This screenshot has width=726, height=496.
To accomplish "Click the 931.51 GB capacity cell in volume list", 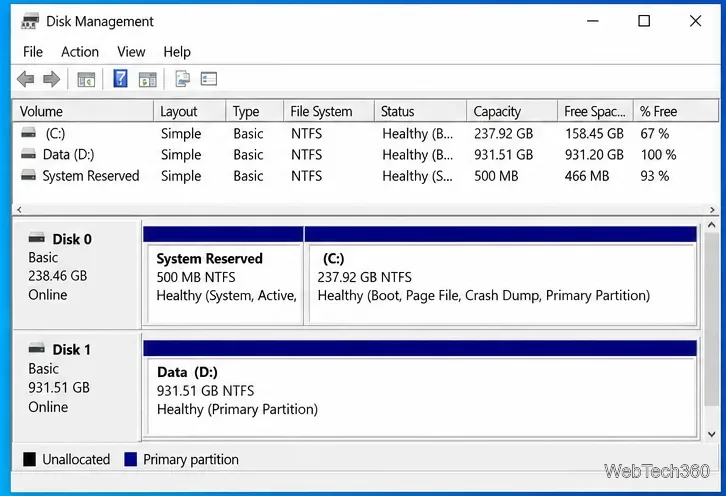I will pos(503,155).
